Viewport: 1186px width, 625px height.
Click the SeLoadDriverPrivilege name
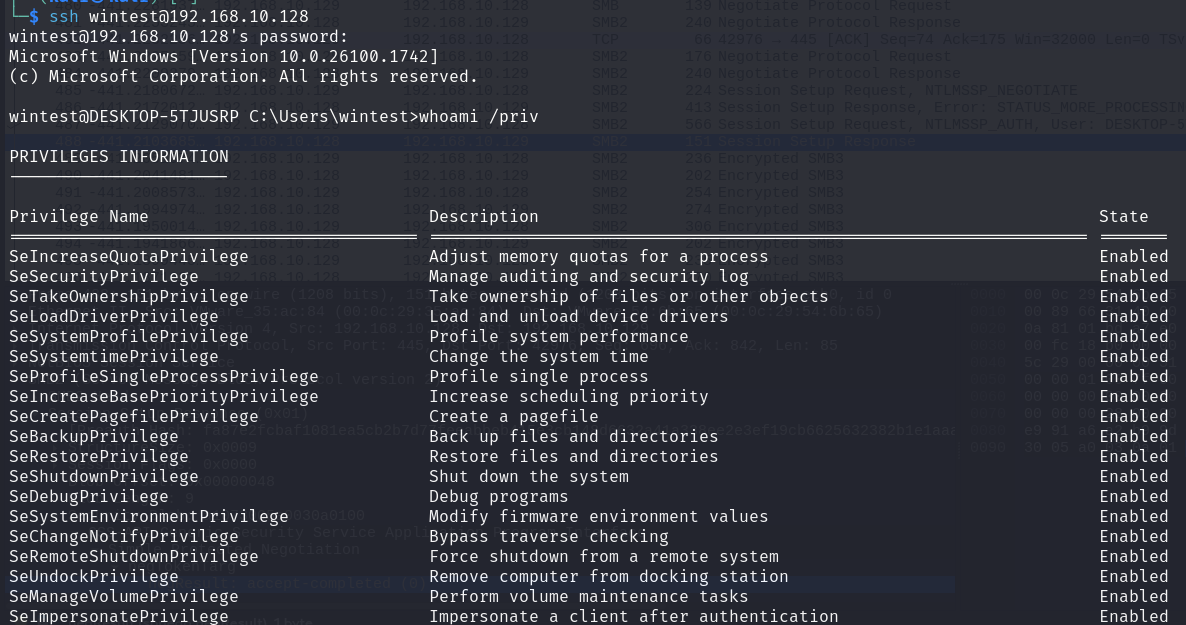(114, 317)
